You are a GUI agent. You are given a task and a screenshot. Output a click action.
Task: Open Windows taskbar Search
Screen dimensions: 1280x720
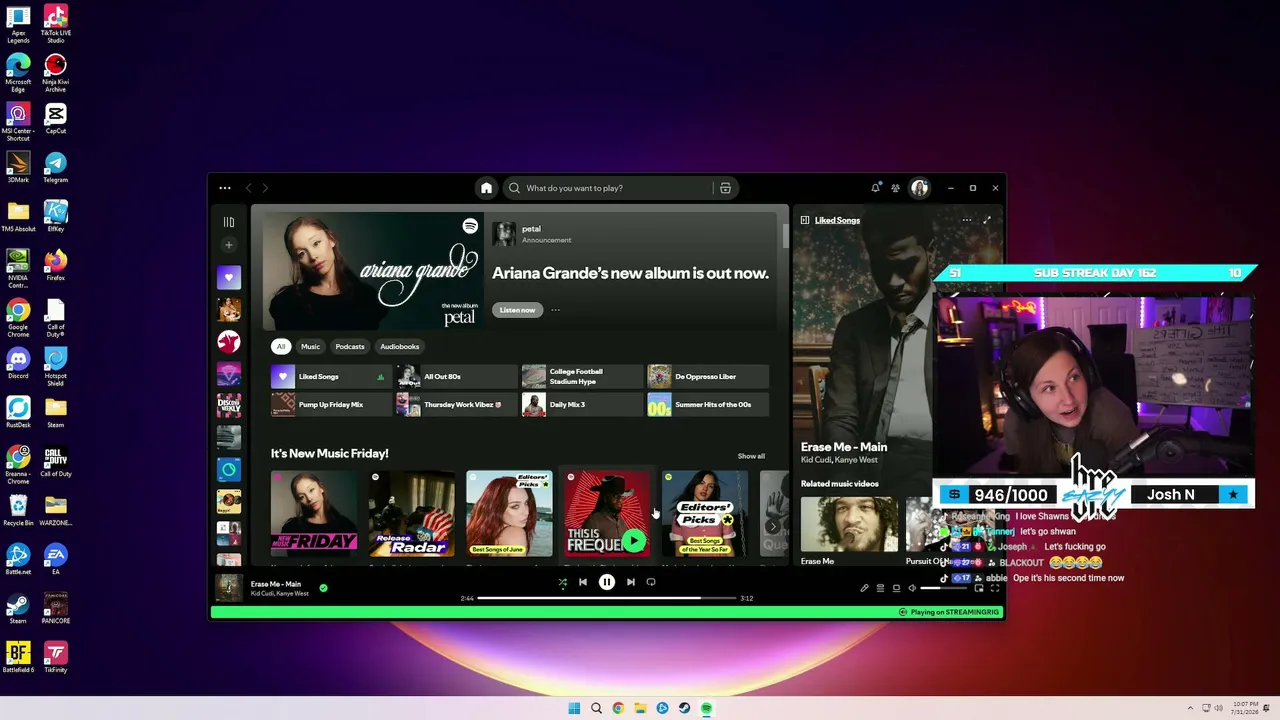tap(596, 708)
